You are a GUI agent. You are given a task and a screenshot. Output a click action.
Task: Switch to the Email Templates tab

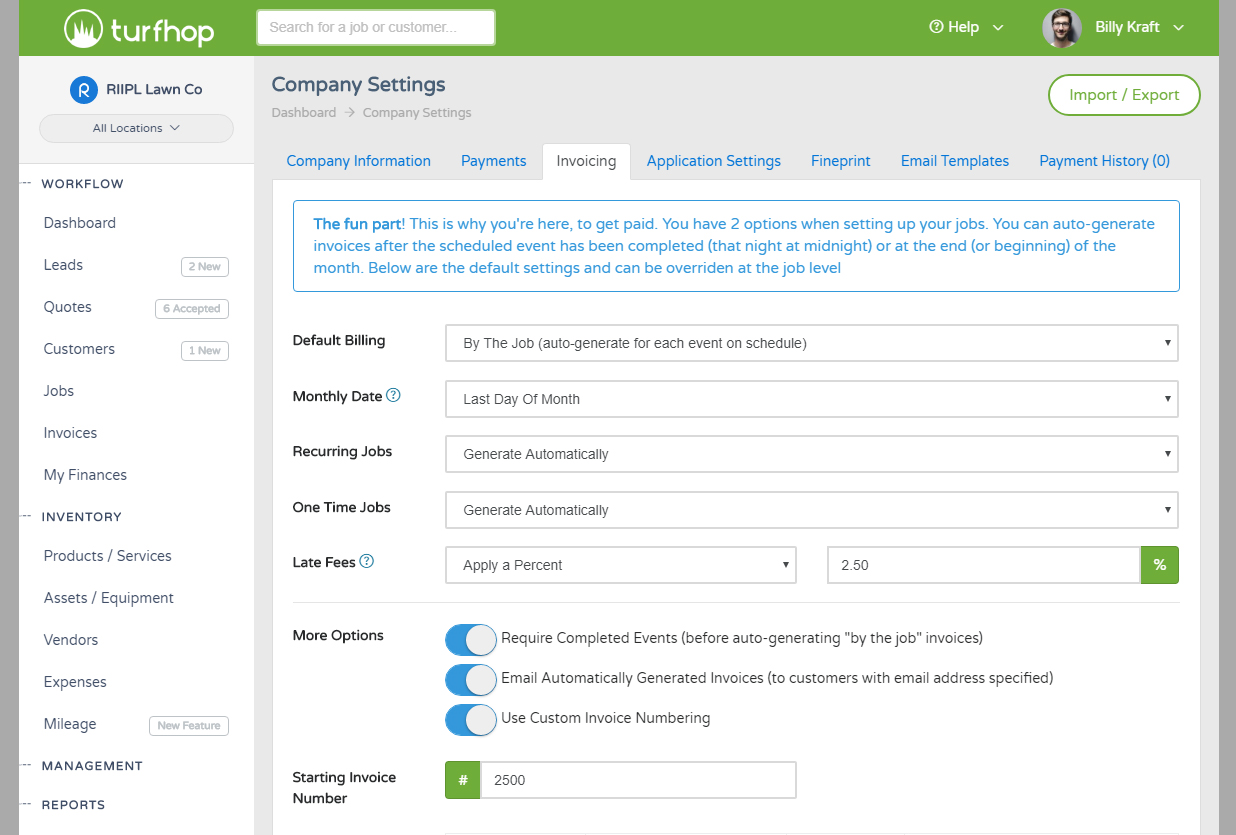pyautogui.click(x=954, y=160)
